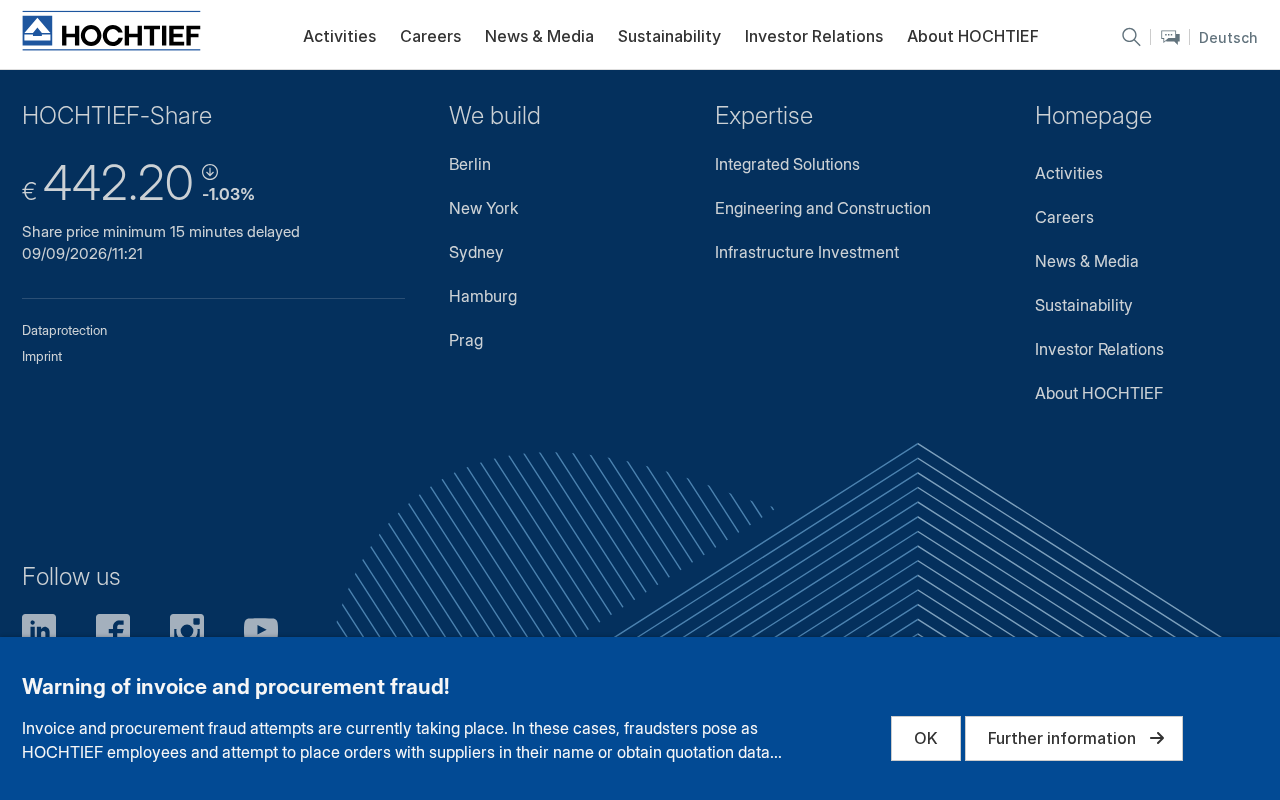The height and width of the screenshot is (800, 1280).
Task: Open footer Investor Relations link
Action: [x=1099, y=350]
